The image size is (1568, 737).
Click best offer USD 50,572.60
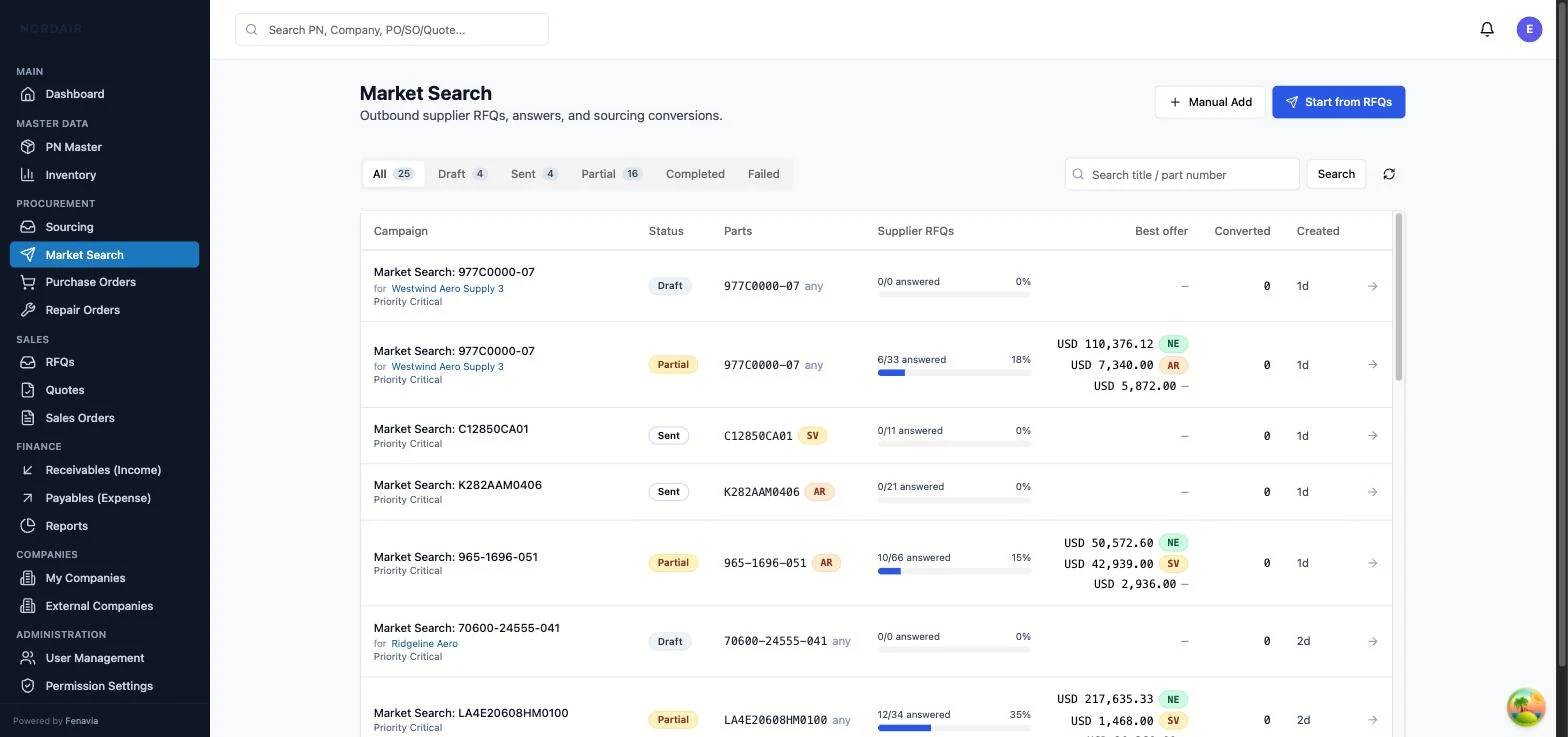(x=1109, y=543)
